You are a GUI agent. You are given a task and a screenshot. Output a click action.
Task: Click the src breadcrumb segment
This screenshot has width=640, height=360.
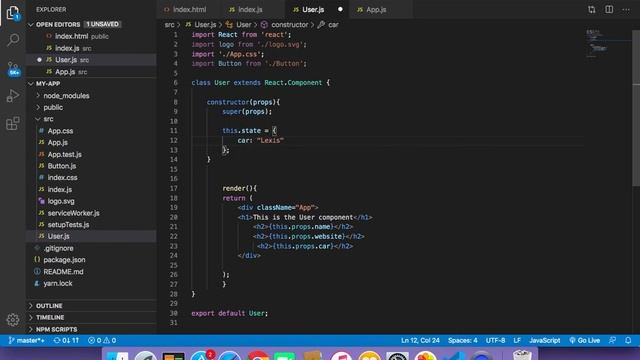[x=169, y=25]
